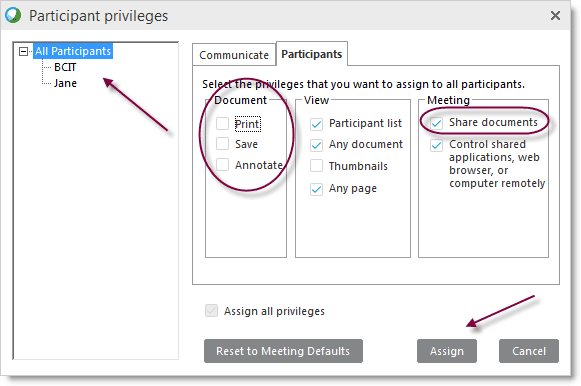The height and width of the screenshot is (386, 581).
Task: Switch to the Communicate tab
Action: tap(234, 55)
